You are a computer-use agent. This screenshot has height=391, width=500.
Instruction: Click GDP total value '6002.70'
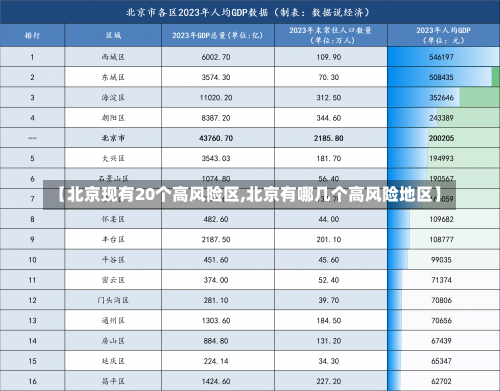click(x=216, y=57)
